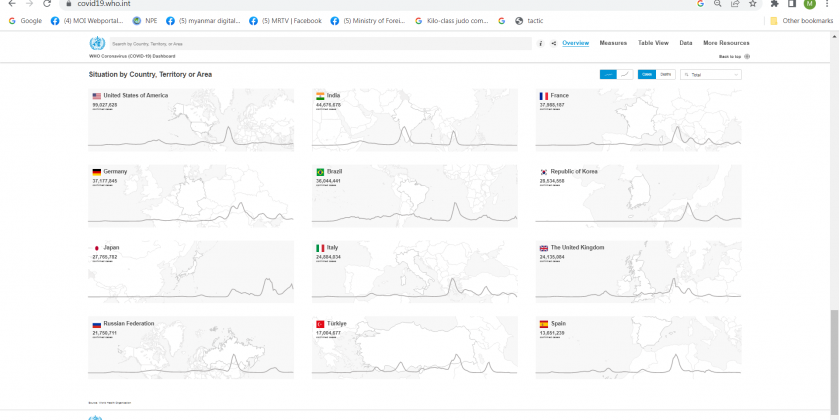
Task: Expand the Total dropdown
Action: pyautogui.click(x=711, y=74)
